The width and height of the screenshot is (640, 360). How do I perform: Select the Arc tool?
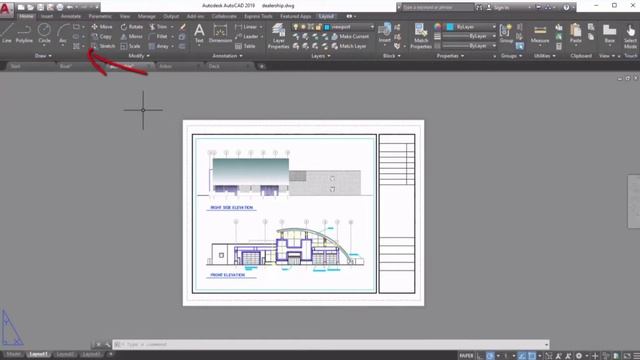(x=62, y=33)
